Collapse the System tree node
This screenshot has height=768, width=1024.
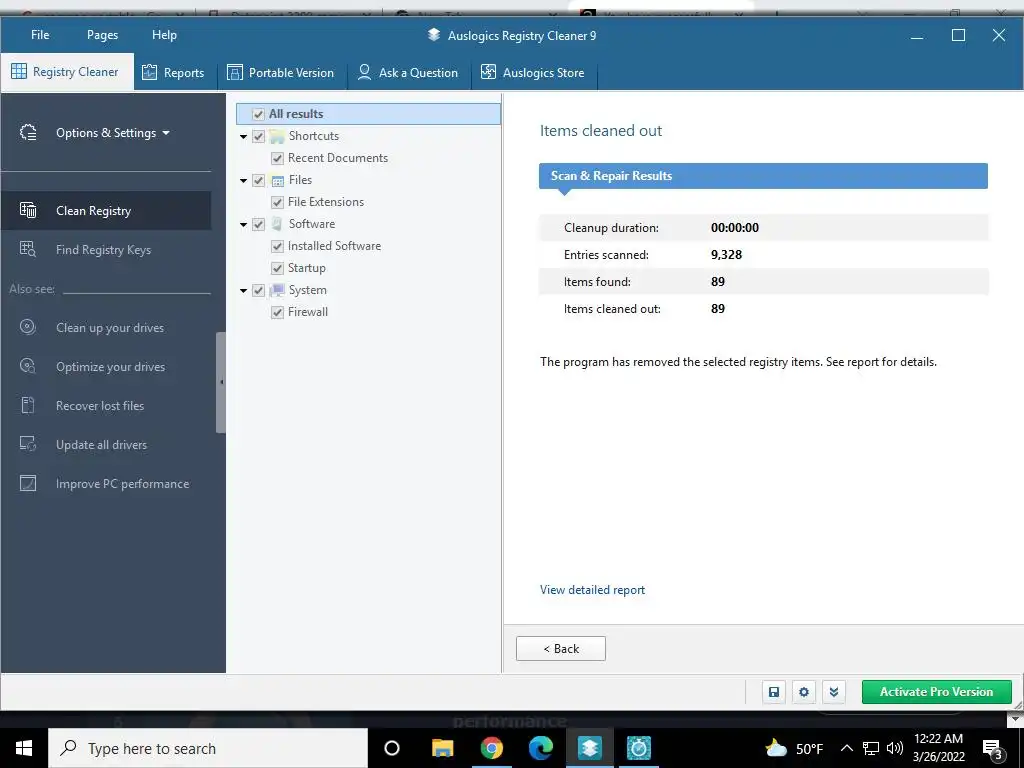tap(244, 291)
